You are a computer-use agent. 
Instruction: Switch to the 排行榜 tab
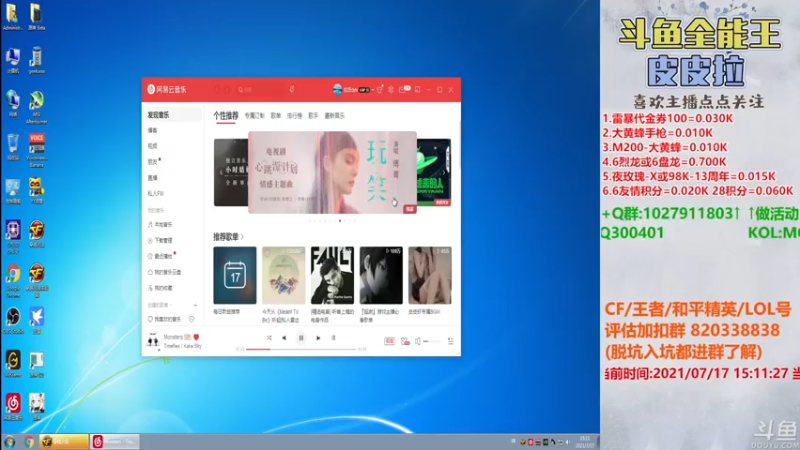294,116
